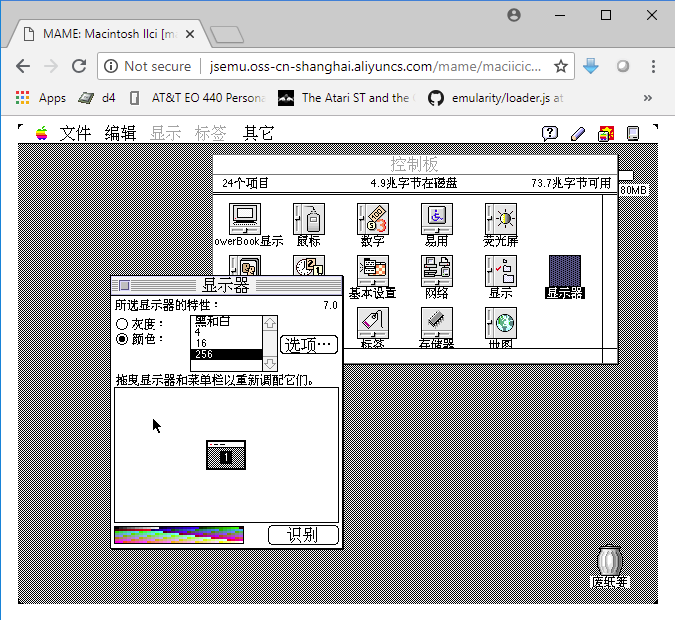Select the 灰度 (Grays) radio button
The height and width of the screenshot is (620, 675).
(122, 324)
